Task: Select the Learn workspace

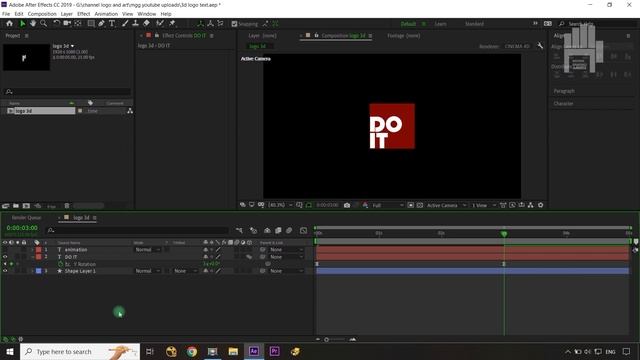Action: 440,24
